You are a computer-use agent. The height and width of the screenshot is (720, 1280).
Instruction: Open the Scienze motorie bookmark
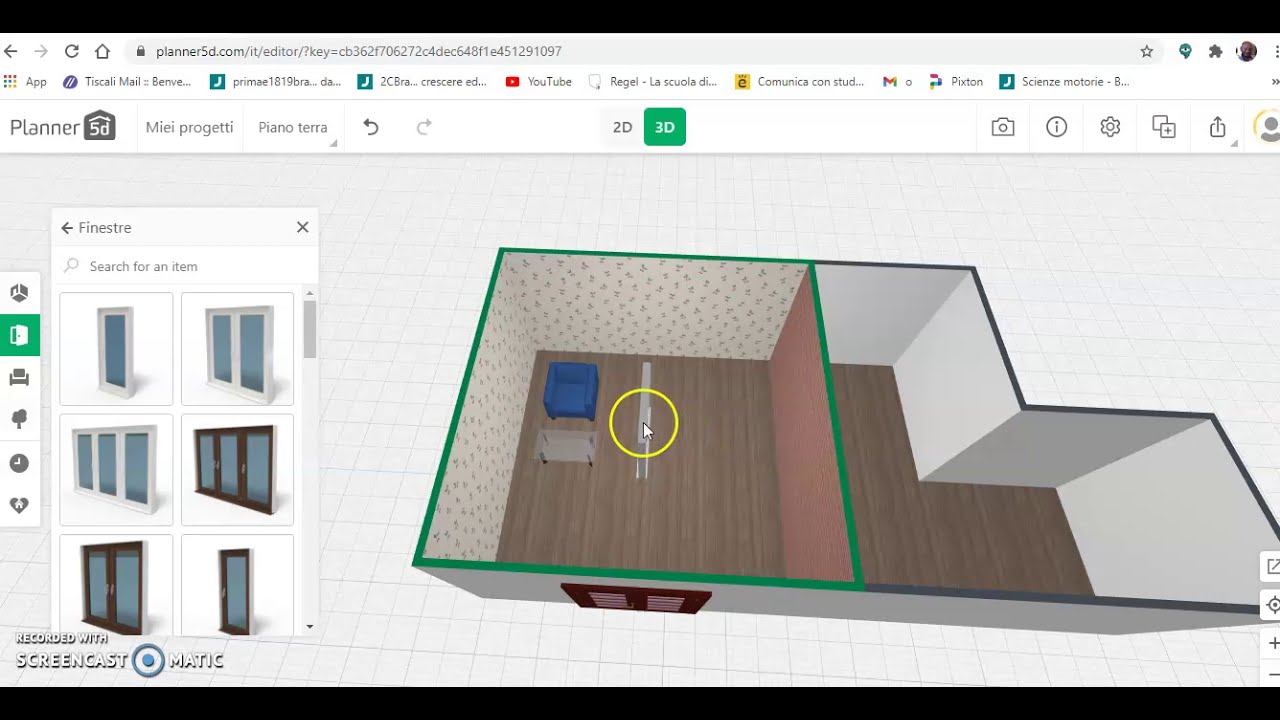point(1065,82)
